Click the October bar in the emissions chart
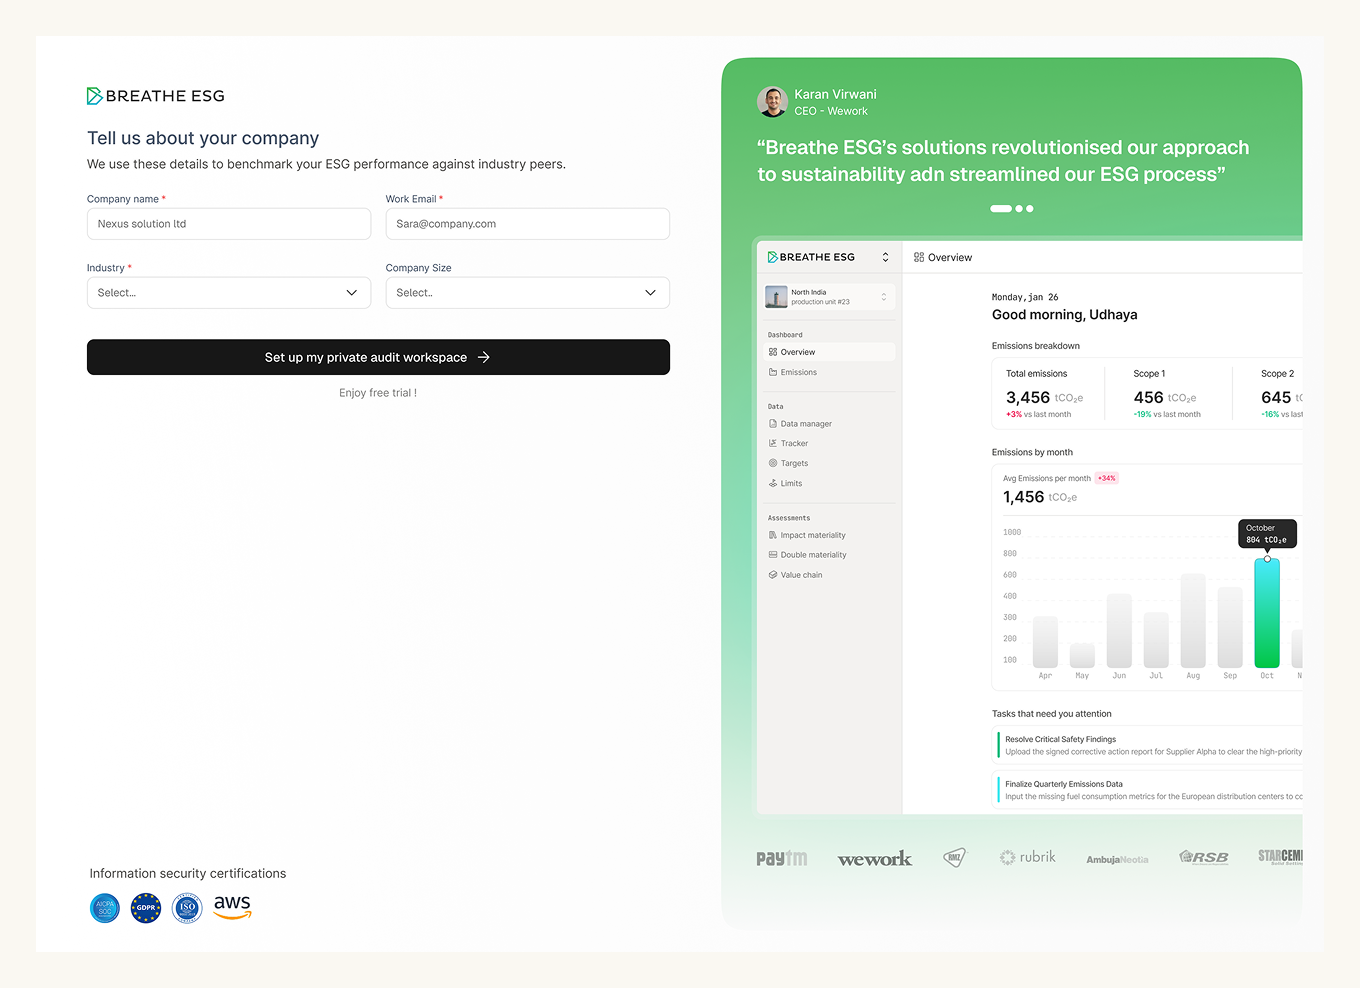1360x988 pixels. [x=1267, y=613]
